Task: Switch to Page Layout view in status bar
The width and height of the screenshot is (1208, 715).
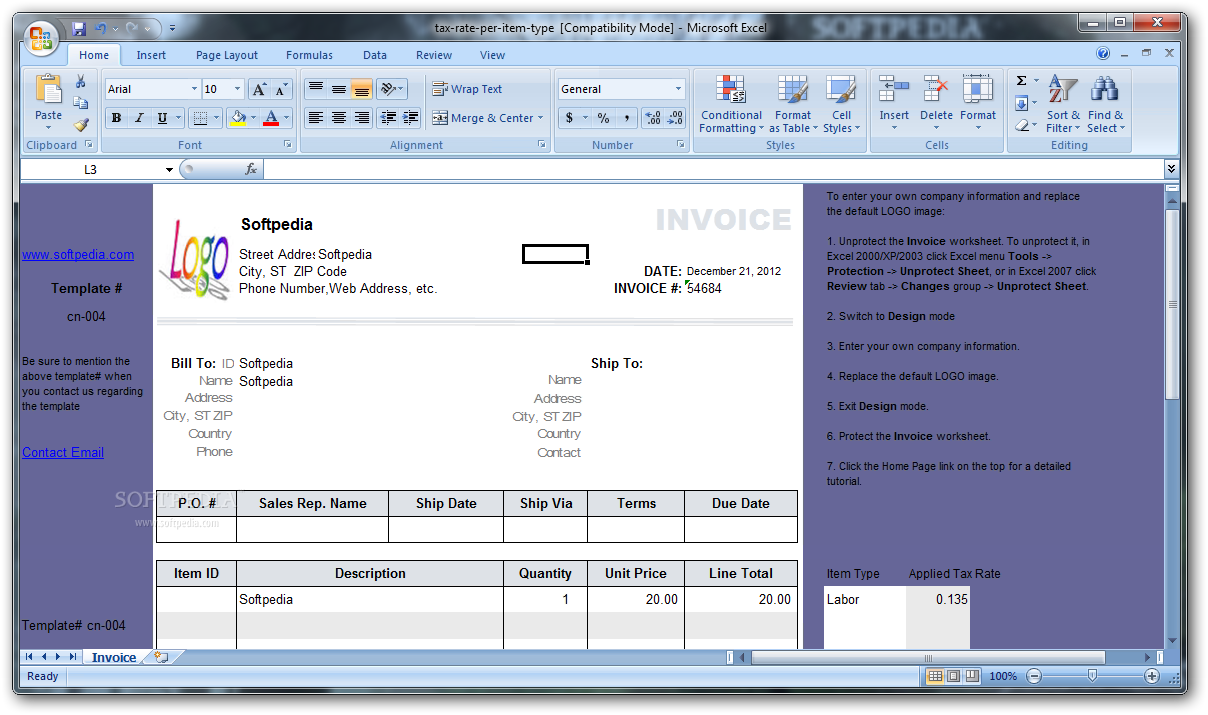Action: pos(953,676)
